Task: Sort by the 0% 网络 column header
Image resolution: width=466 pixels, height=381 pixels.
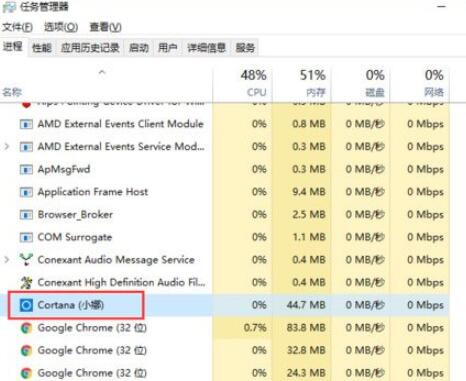Action: pos(420,84)
